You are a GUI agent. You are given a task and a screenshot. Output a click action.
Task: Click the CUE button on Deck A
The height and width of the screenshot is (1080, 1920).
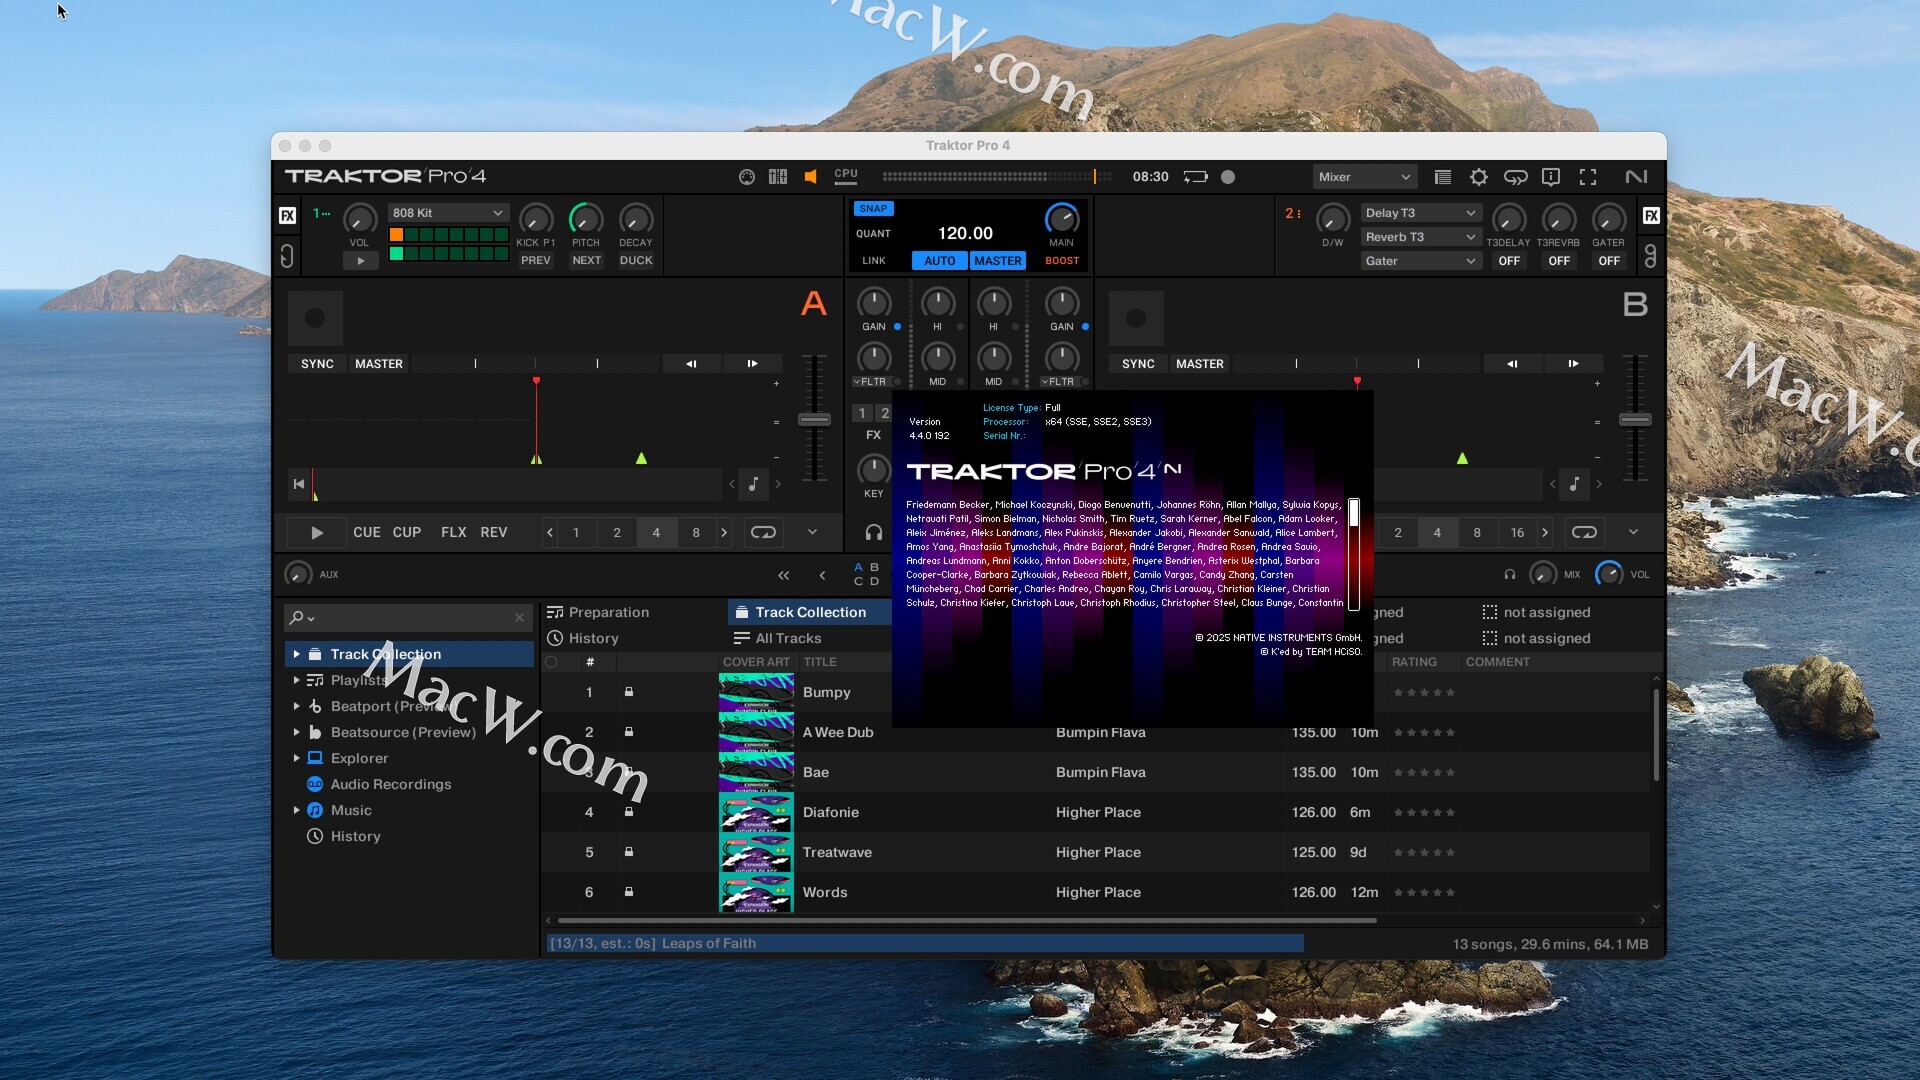[366, 532]
